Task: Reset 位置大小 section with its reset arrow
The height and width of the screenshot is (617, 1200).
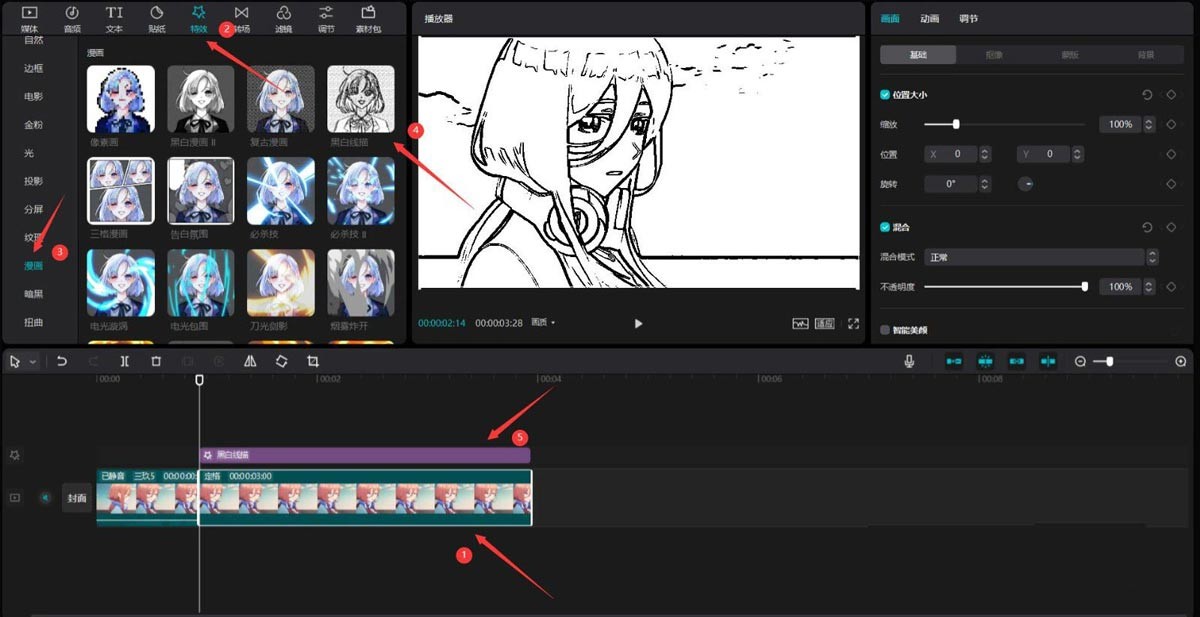Action: click(x=1147, y=95)
